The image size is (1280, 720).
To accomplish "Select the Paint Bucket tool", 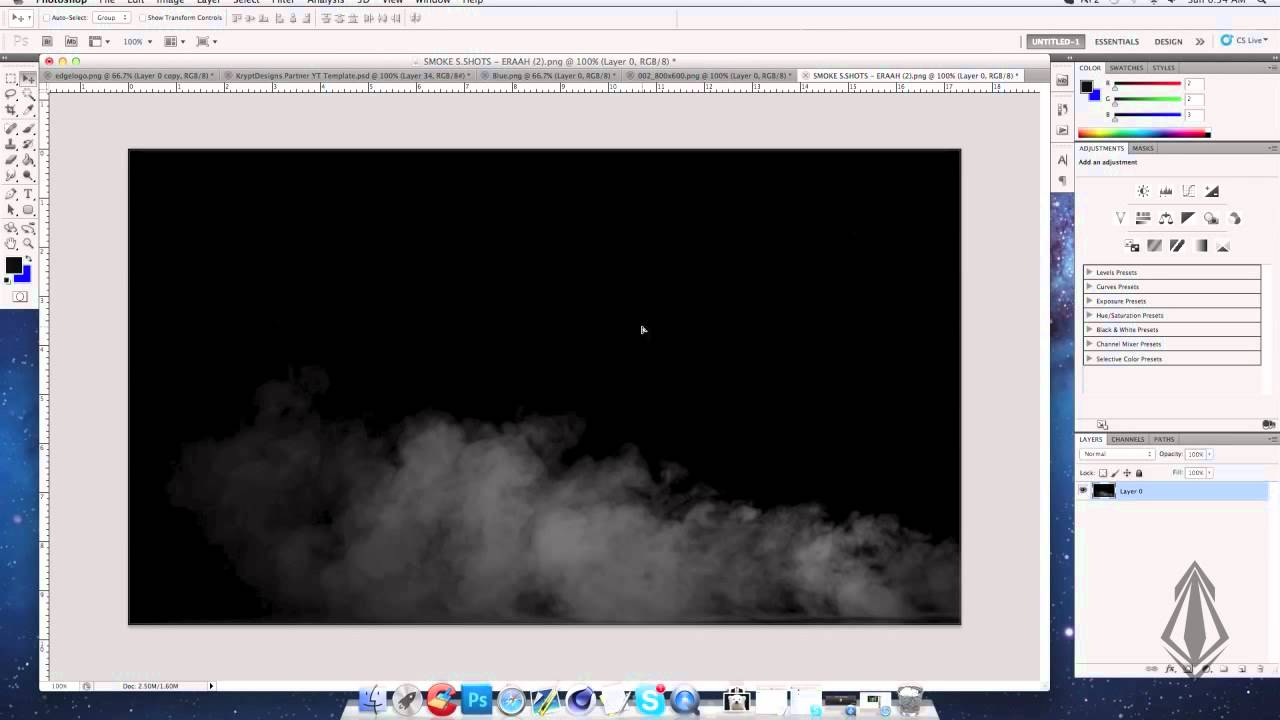I will click(x=28, y=159).
